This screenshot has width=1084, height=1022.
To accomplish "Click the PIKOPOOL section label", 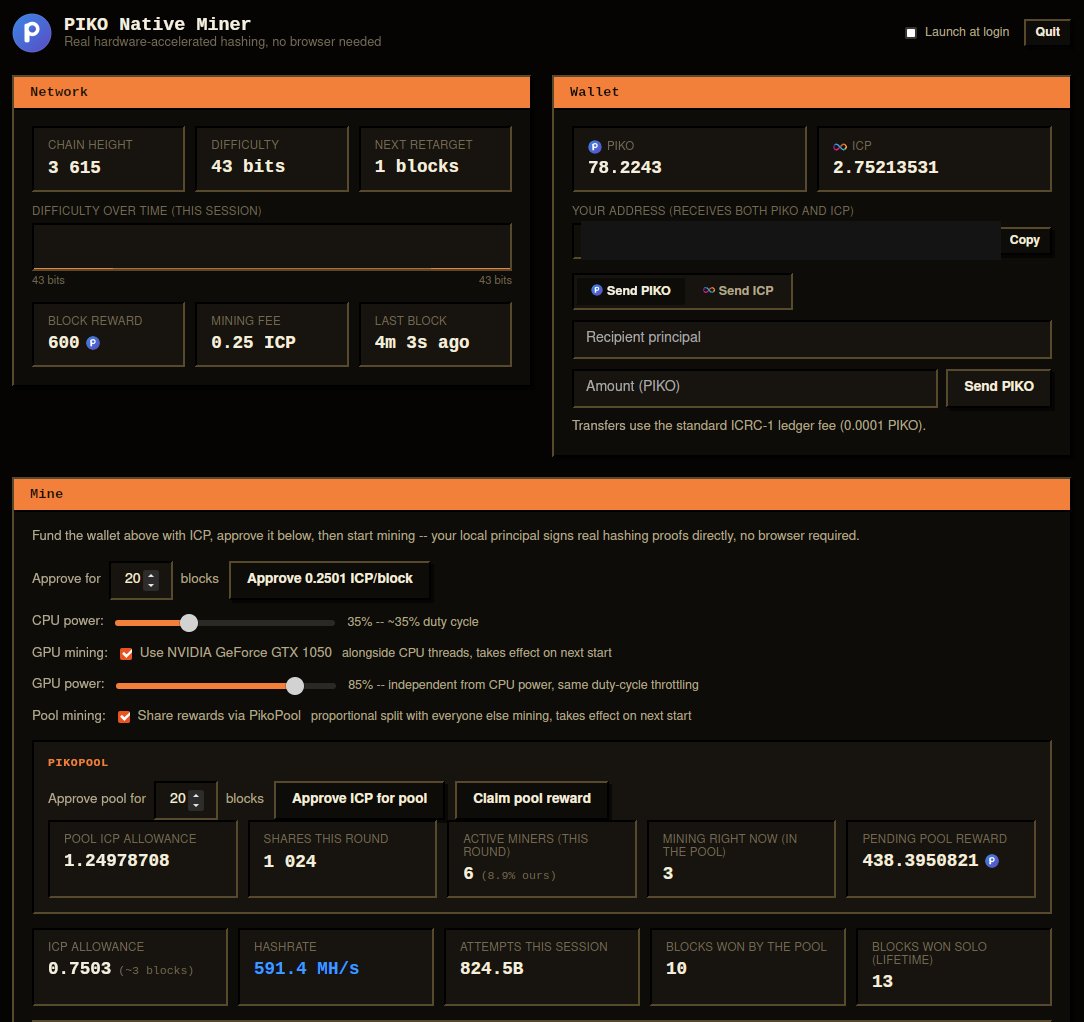I will point(77,763).
